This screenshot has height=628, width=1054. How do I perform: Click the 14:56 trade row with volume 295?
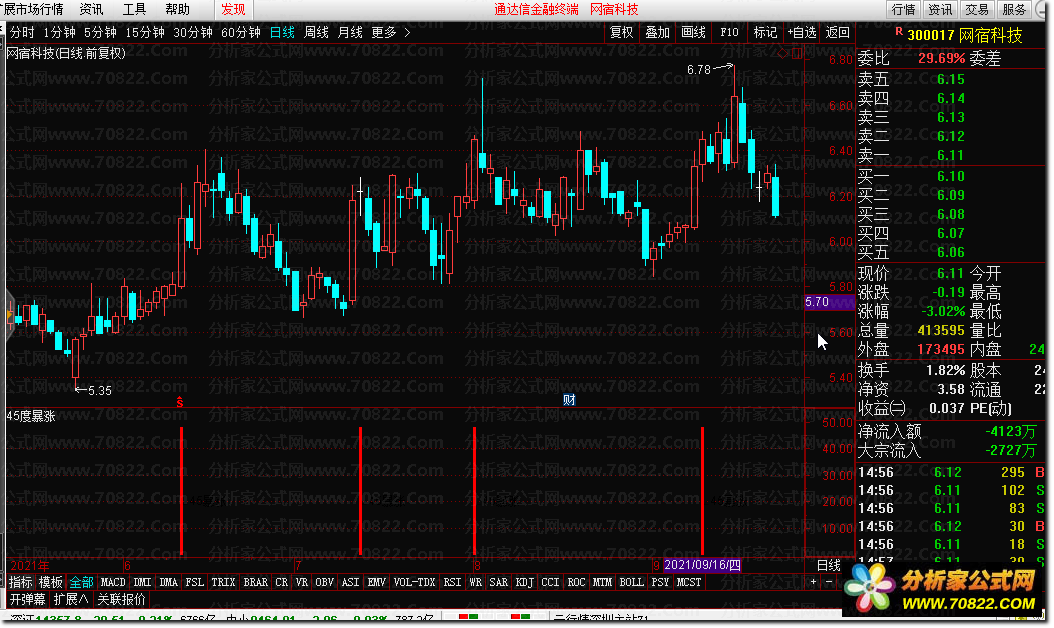pyautogui.click(x=950, y=472)
